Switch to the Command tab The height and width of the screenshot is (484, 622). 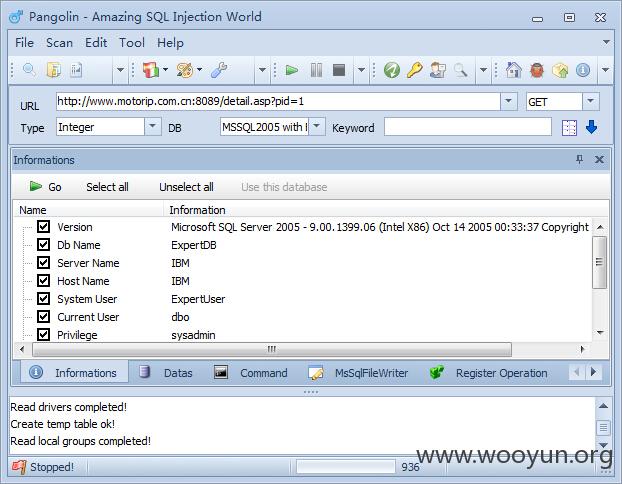coord(251,373)
